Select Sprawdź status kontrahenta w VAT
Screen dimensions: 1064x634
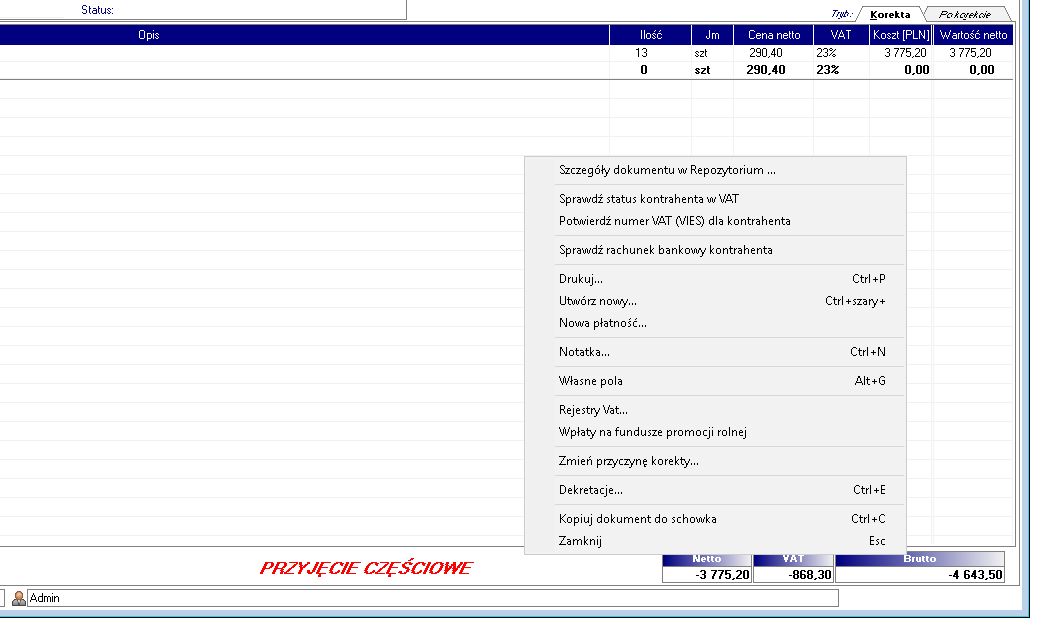coord(649,199)
